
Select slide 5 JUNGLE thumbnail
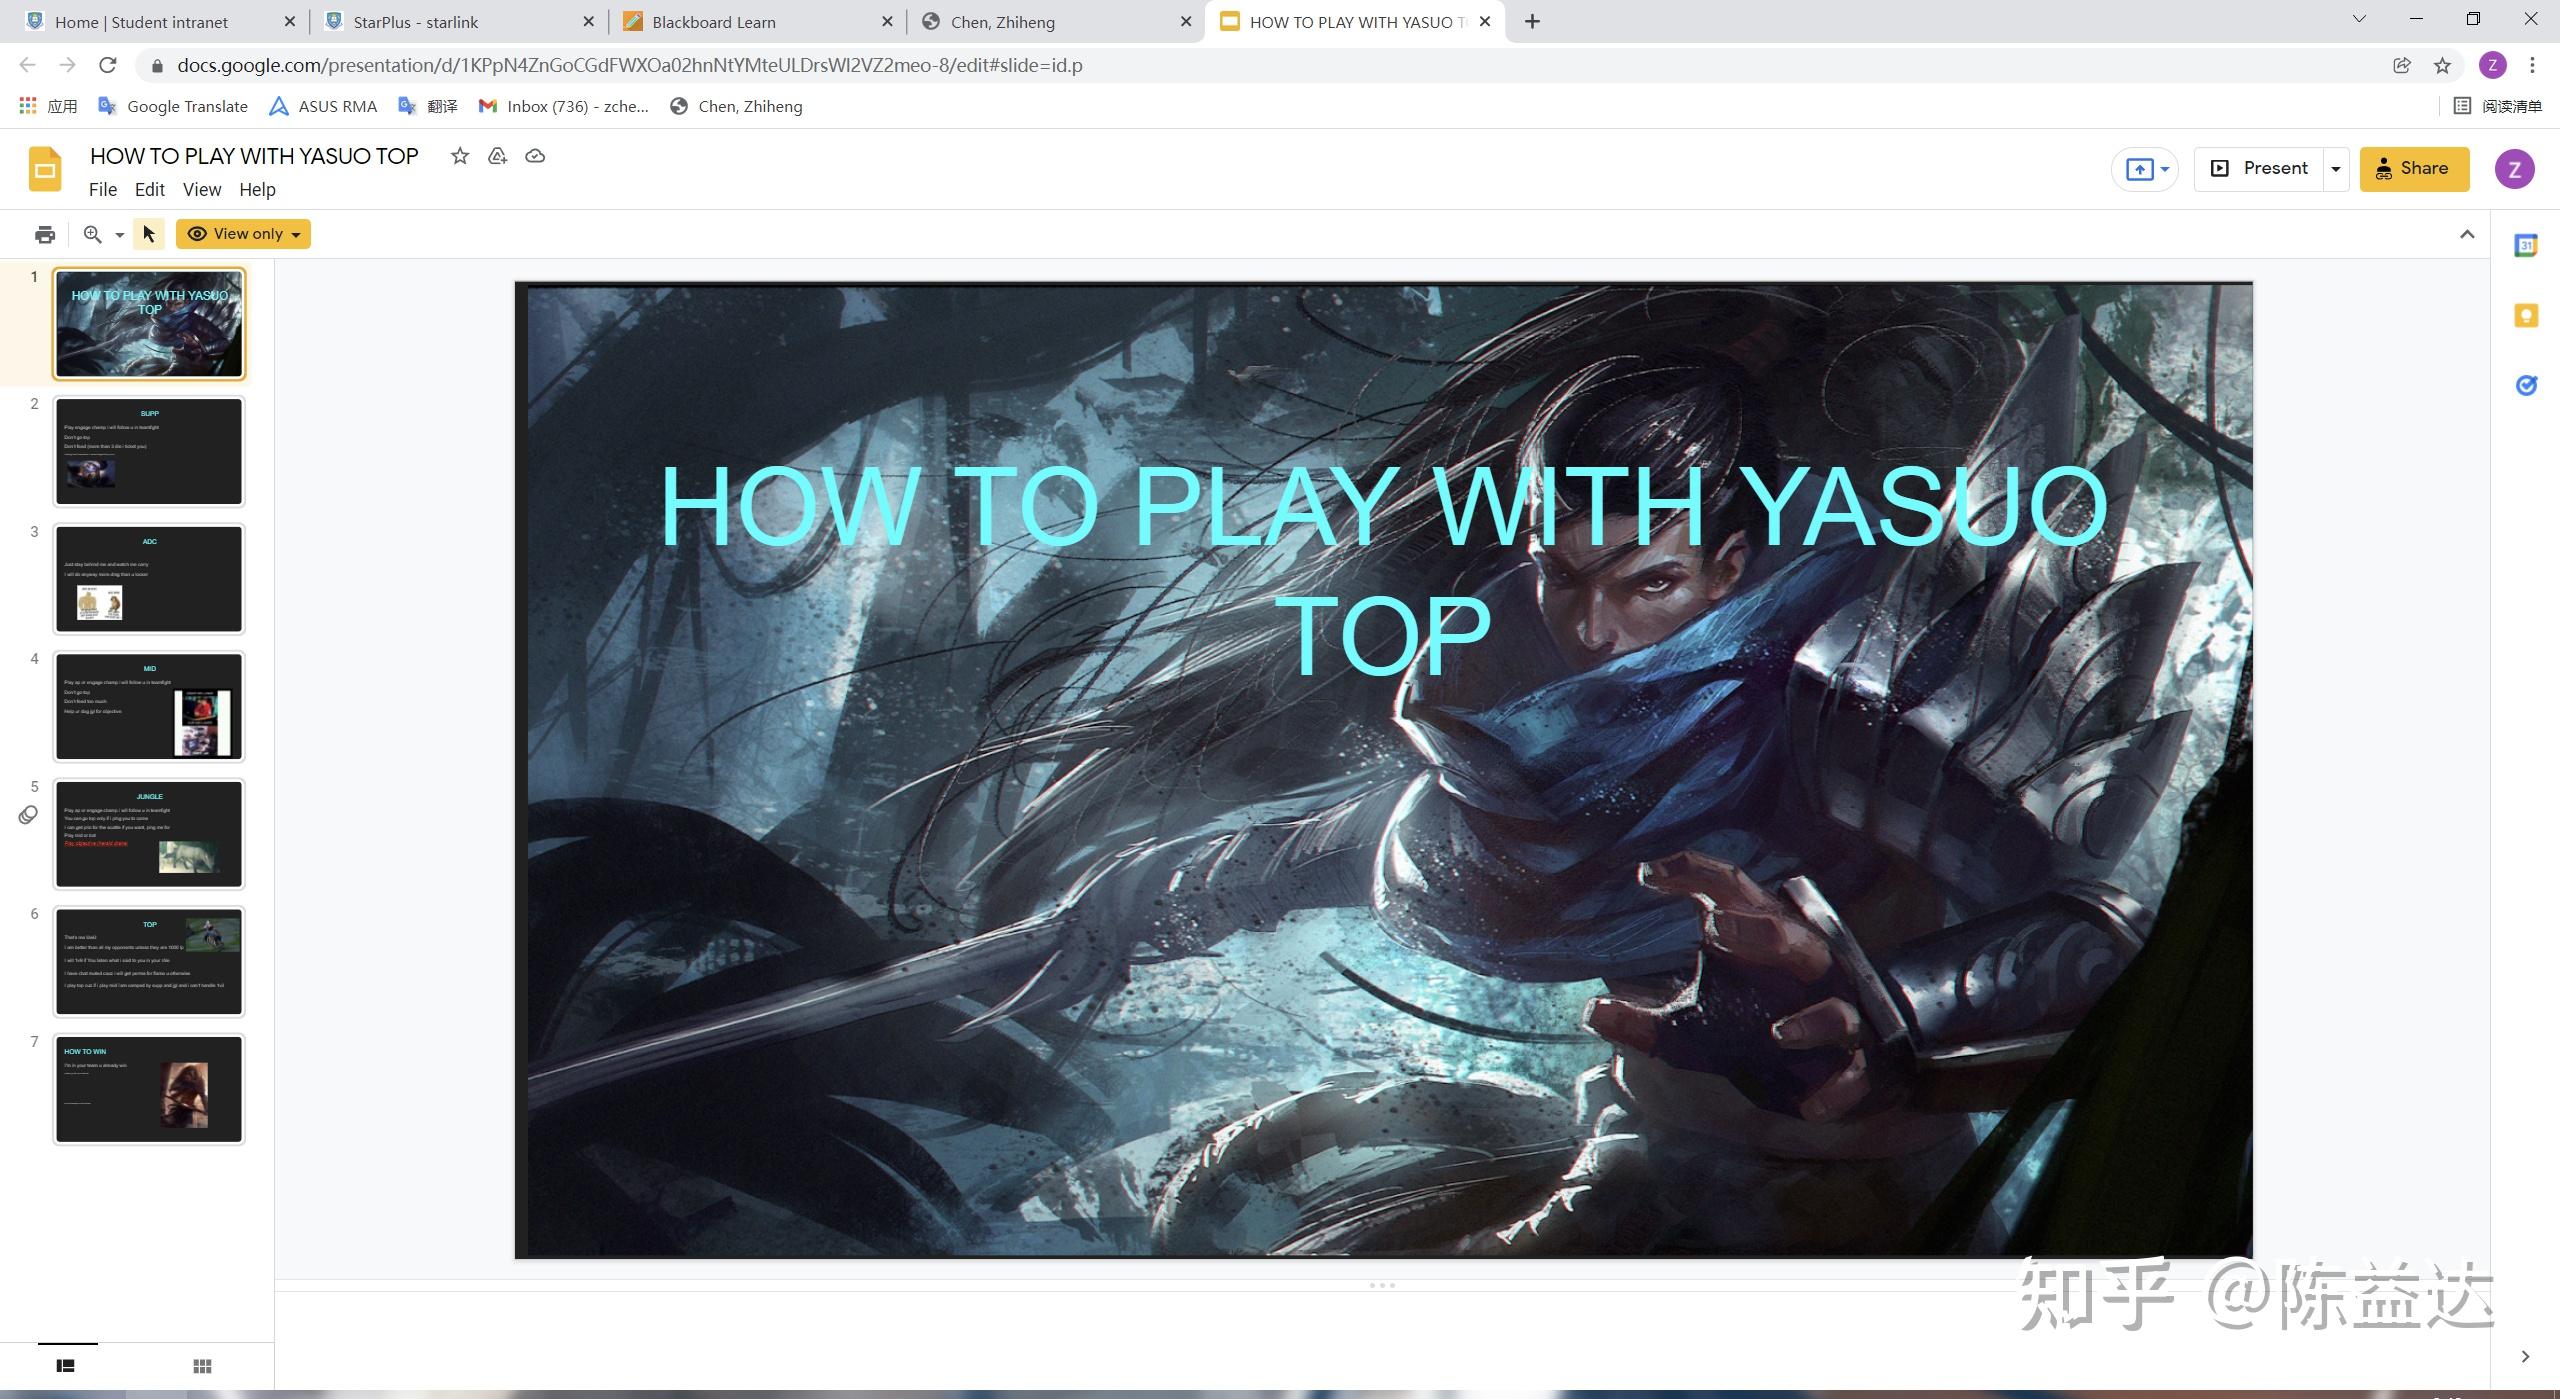pyautogui.click(x=149, y=834)
